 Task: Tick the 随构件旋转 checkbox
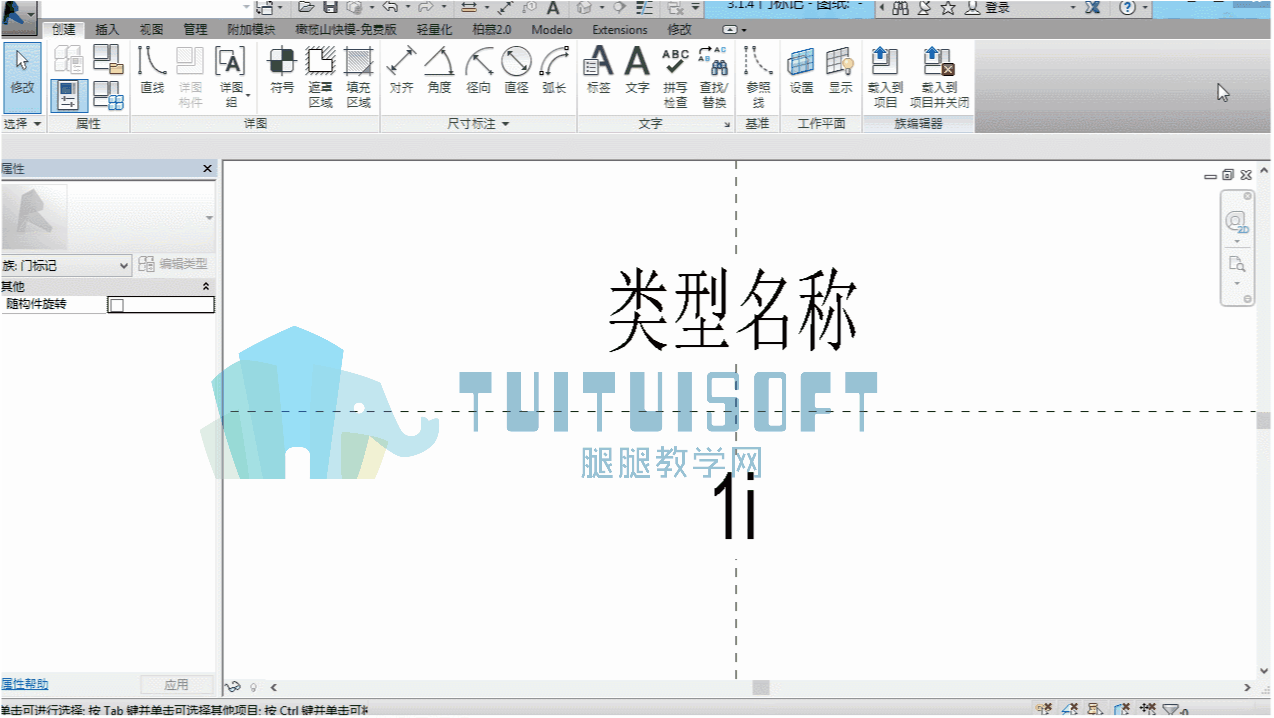[x=116, y=305]
